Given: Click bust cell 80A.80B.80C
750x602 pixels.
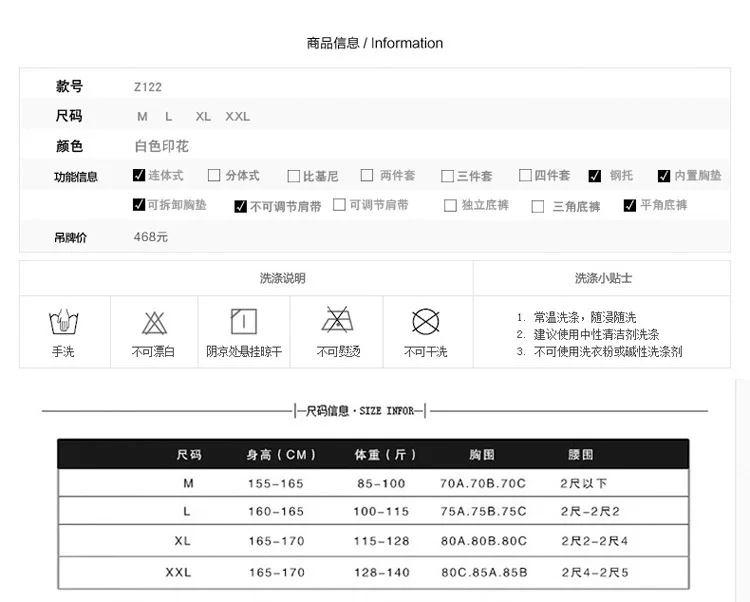Looking at the screenshot, I should 484,541.
